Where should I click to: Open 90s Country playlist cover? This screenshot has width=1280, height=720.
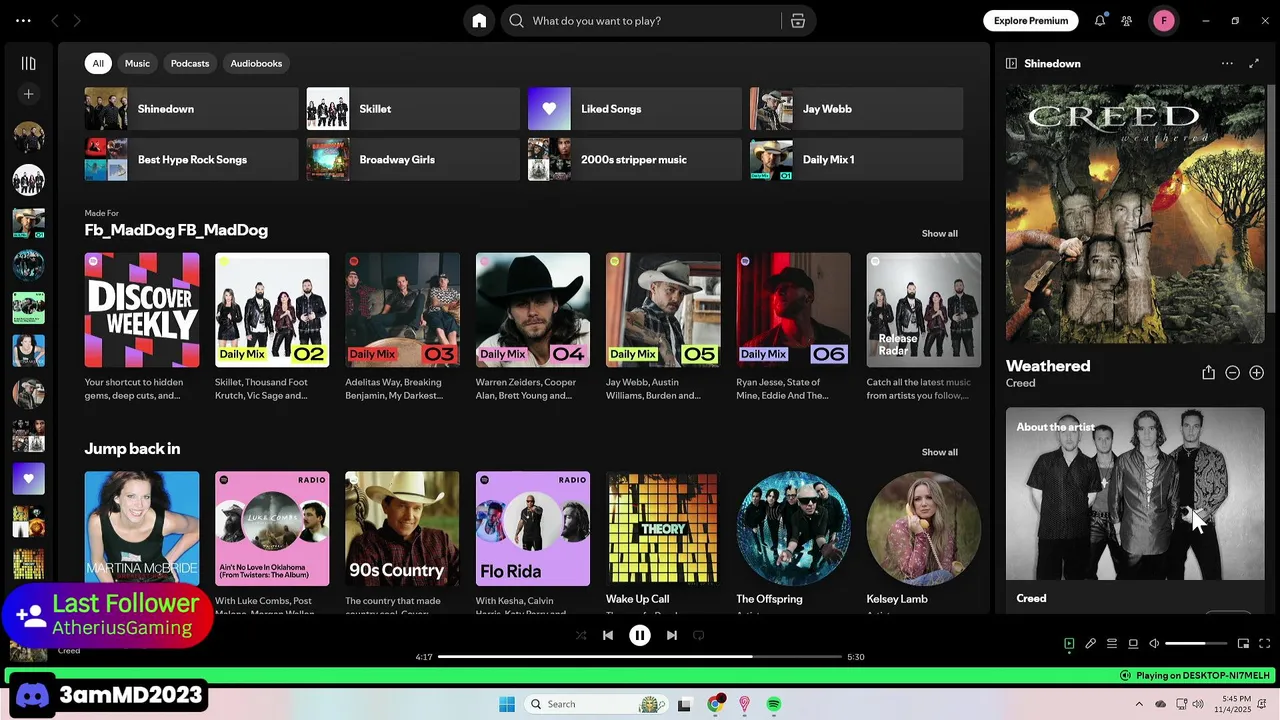point(402,529)
